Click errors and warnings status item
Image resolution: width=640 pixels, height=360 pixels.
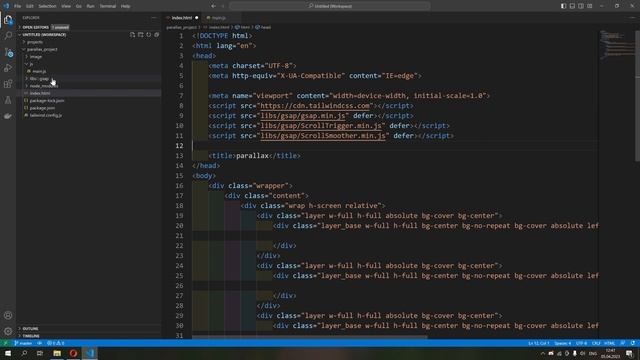coord(56,343)
